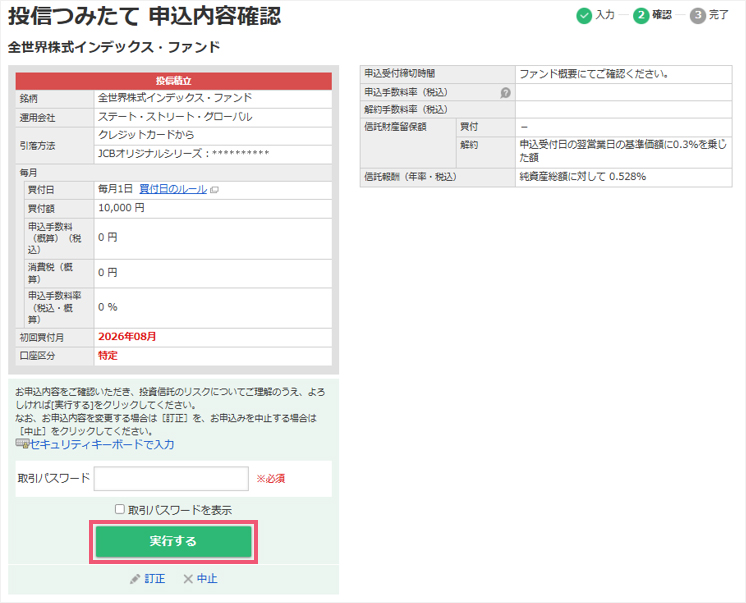Click the 全世界株式インデックス・ファンド table cell
This screenshot has height=603, width=746.
point(213,99)
